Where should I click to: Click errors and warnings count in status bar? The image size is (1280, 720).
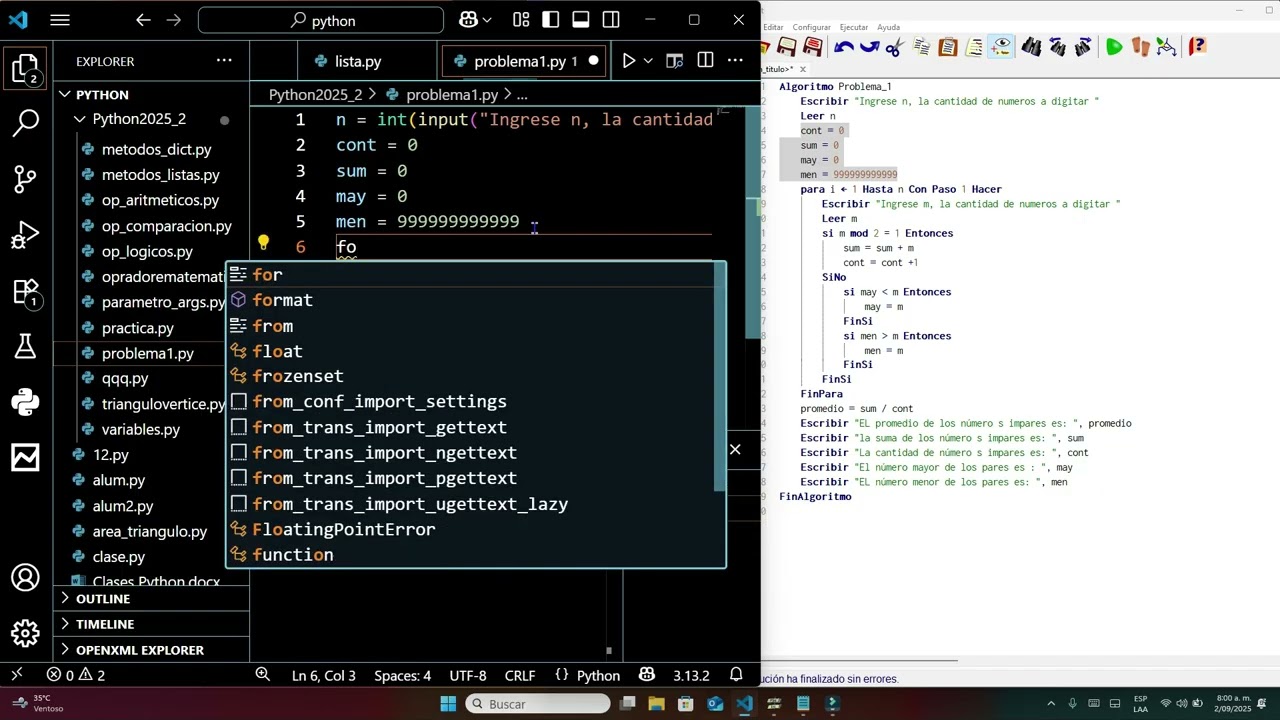click(x=77, y=675)
